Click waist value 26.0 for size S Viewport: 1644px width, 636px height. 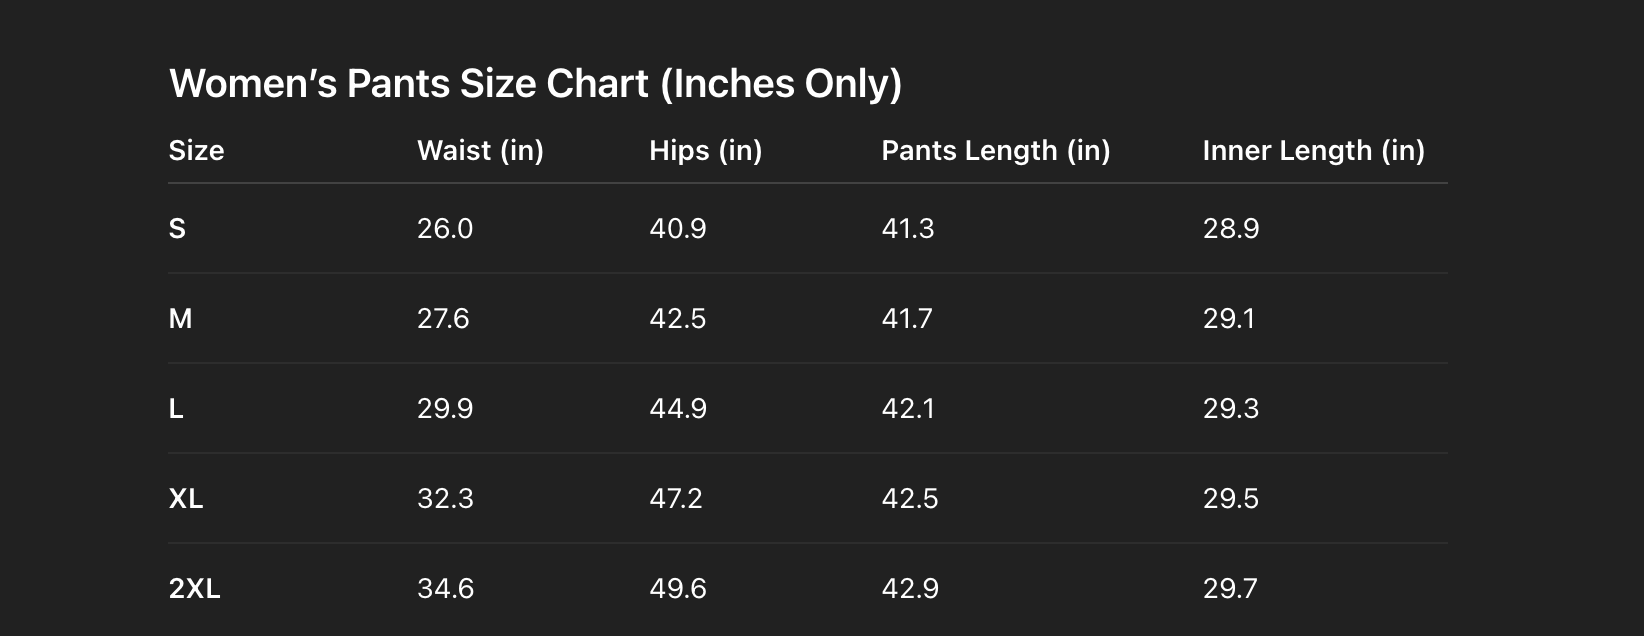[445, 229]
